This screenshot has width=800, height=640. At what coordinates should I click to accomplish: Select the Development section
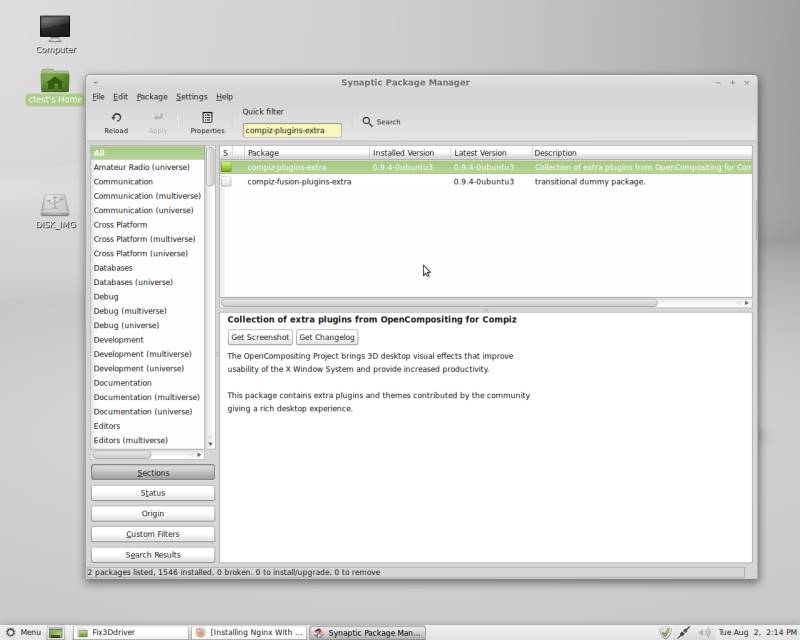pyautogui.click(x=148, y=340)
